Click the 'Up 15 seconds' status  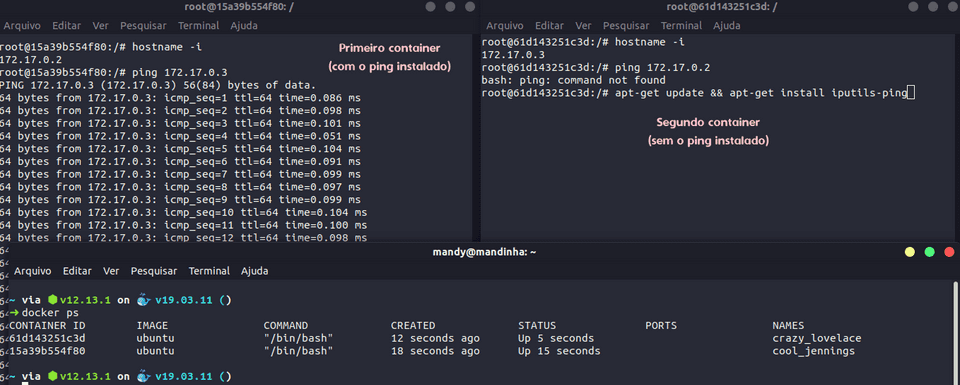tap(559, 351)
